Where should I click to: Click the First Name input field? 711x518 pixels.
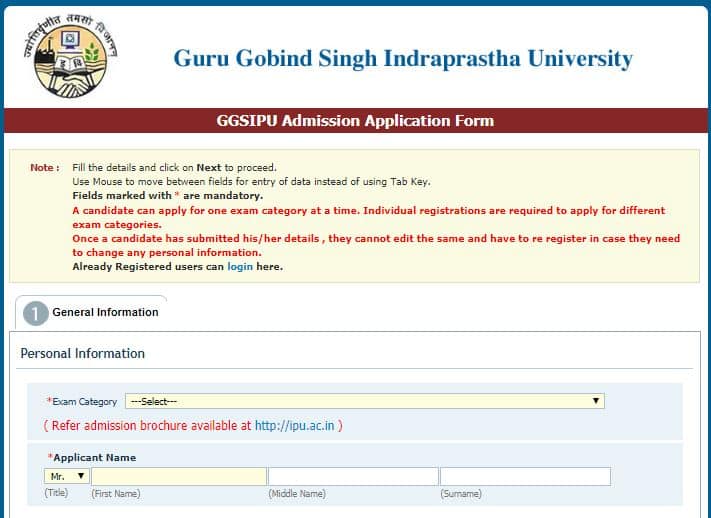click(x=179, y=477)
